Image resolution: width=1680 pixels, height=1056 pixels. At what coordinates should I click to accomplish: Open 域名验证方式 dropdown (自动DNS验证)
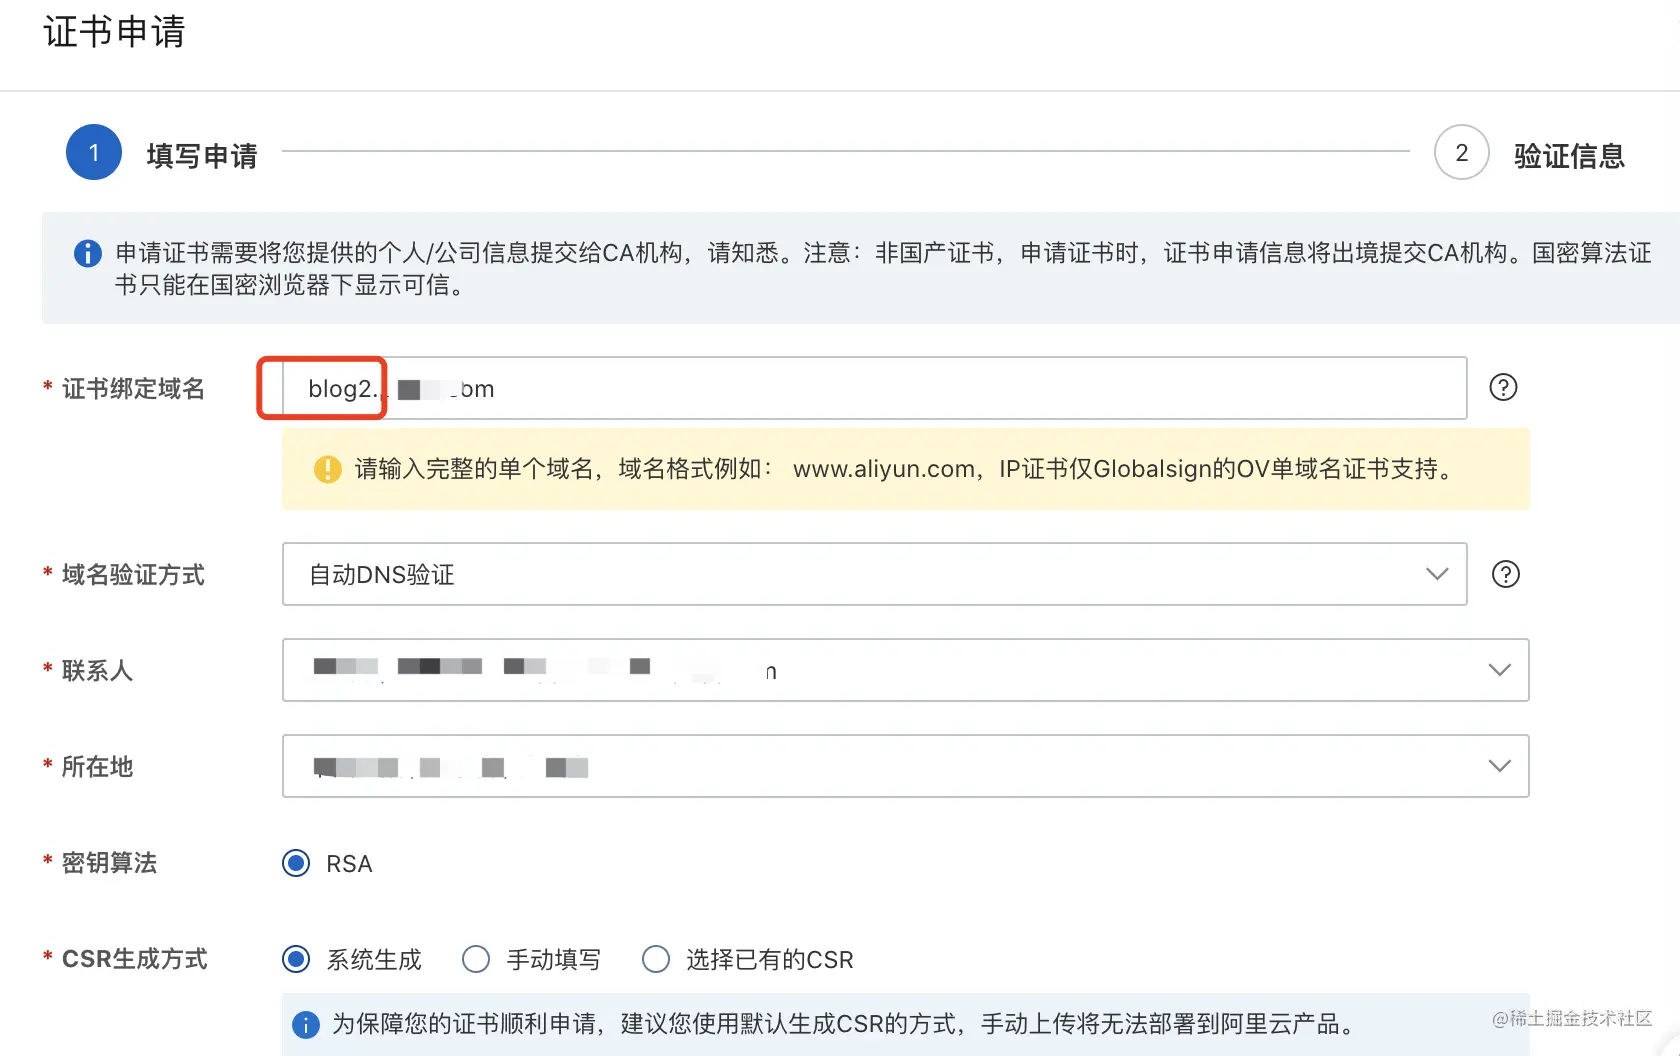(x=875, y=574)
